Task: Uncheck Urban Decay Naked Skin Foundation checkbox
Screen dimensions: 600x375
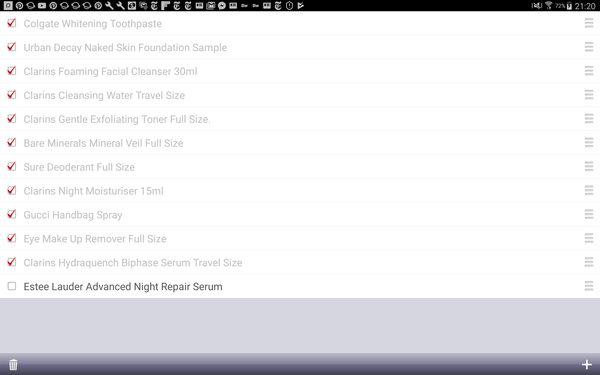Action: (x=12, y=47)
